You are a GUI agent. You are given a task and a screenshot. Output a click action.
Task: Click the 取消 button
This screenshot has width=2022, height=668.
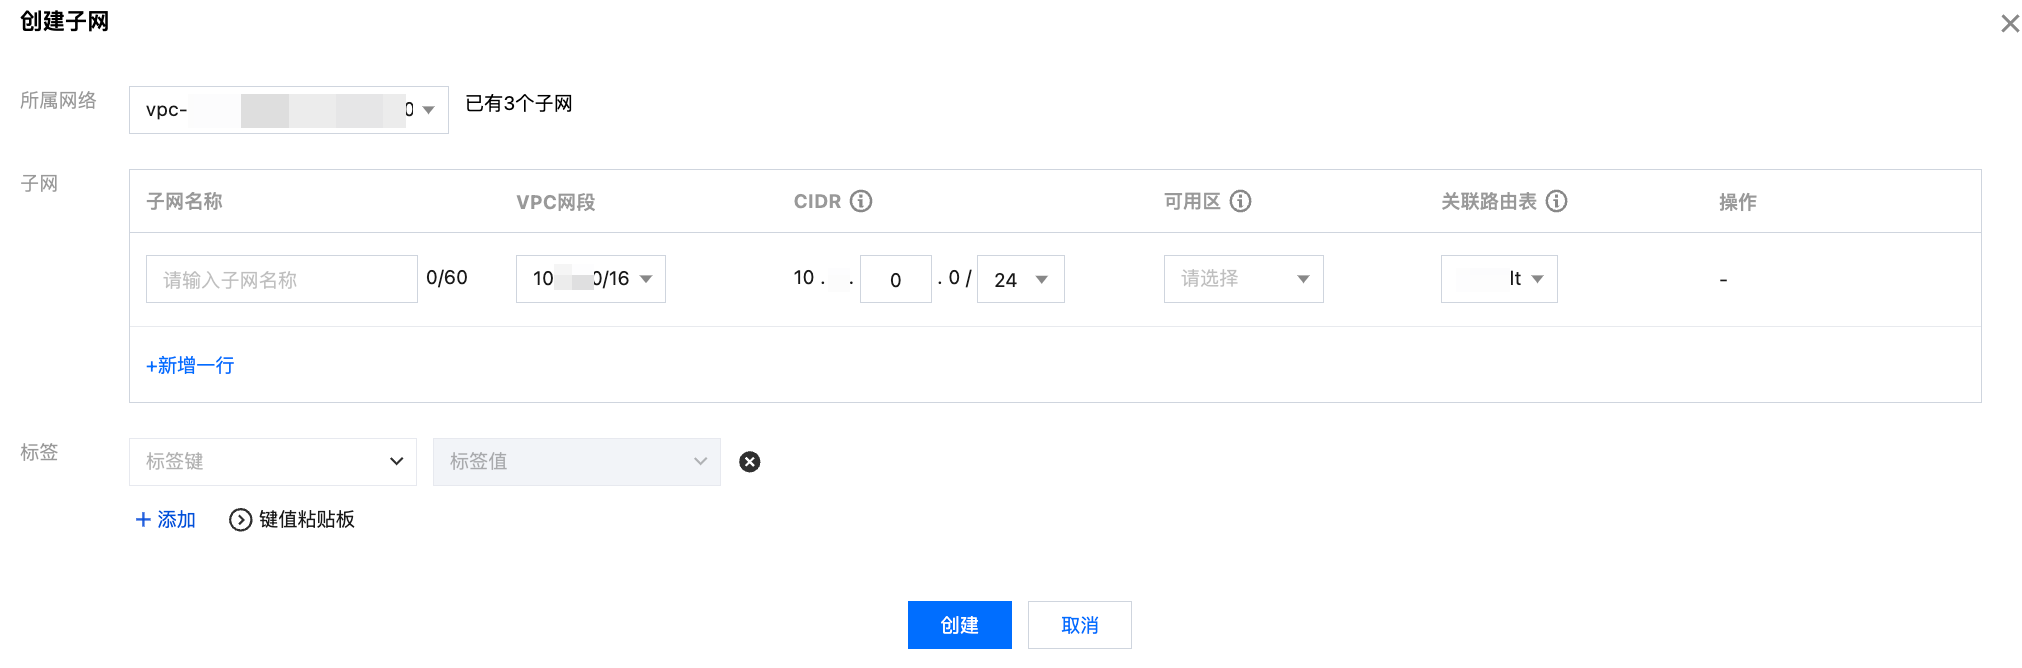pos(1079,625)
